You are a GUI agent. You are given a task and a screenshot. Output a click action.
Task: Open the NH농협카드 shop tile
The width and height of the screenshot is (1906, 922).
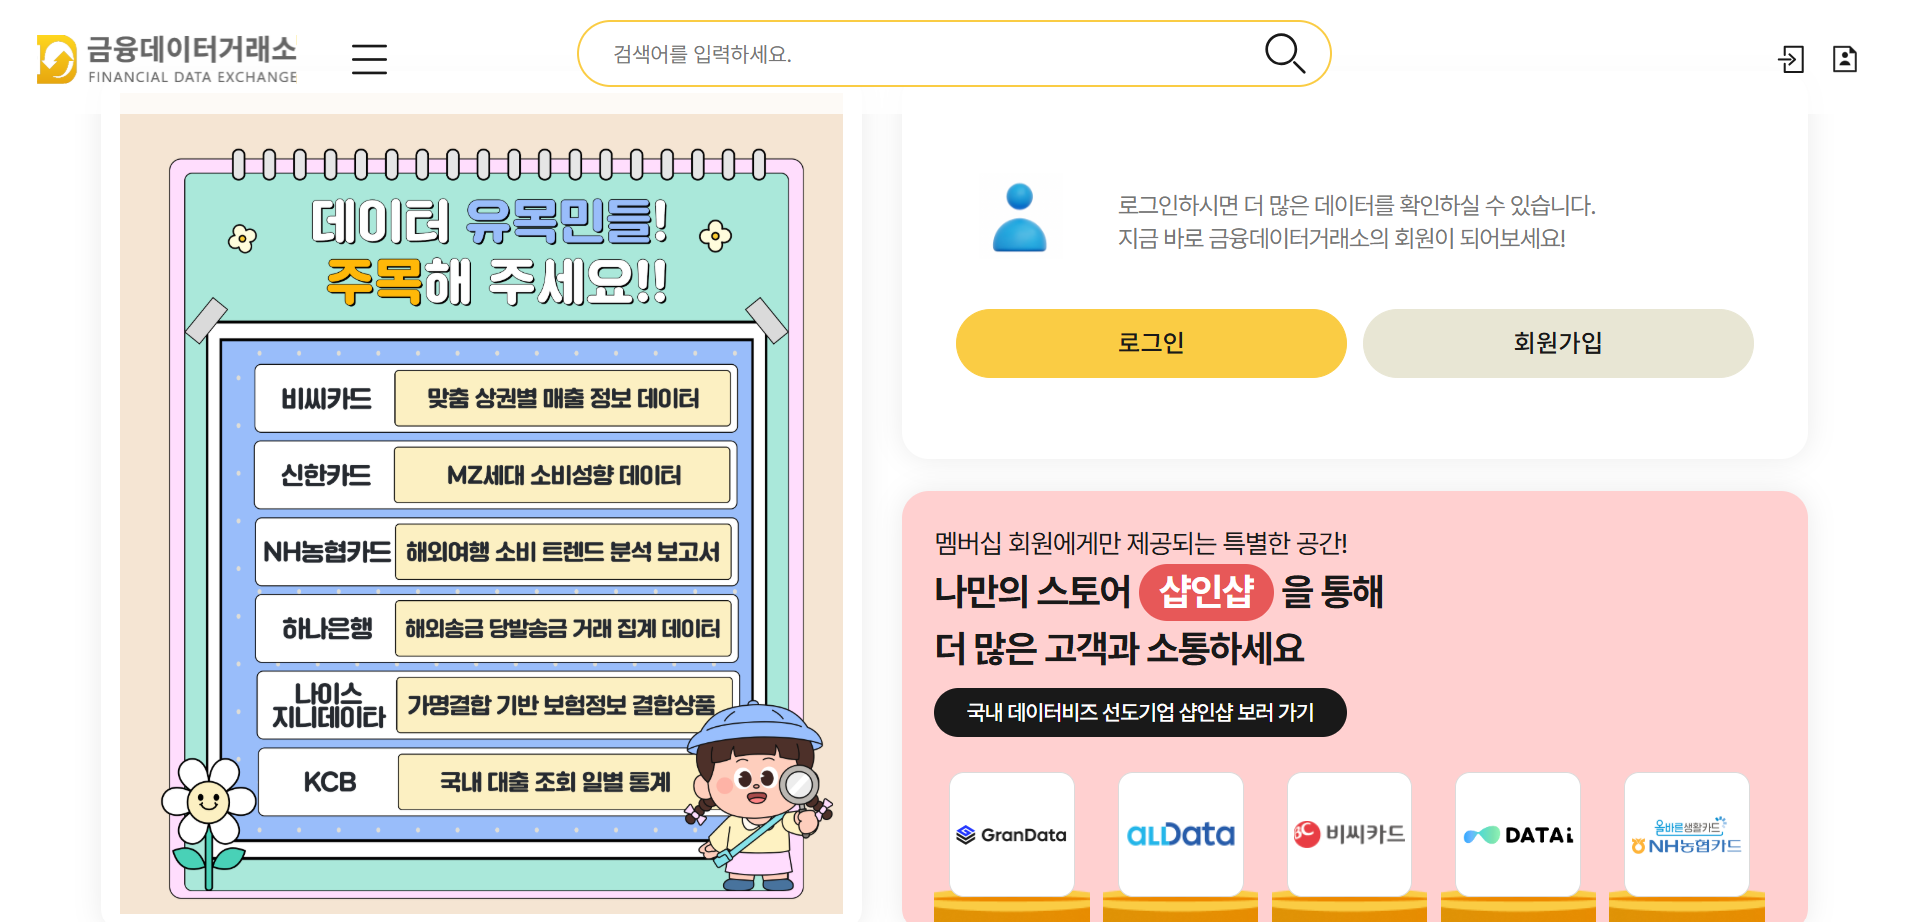tap(1687, 834)
